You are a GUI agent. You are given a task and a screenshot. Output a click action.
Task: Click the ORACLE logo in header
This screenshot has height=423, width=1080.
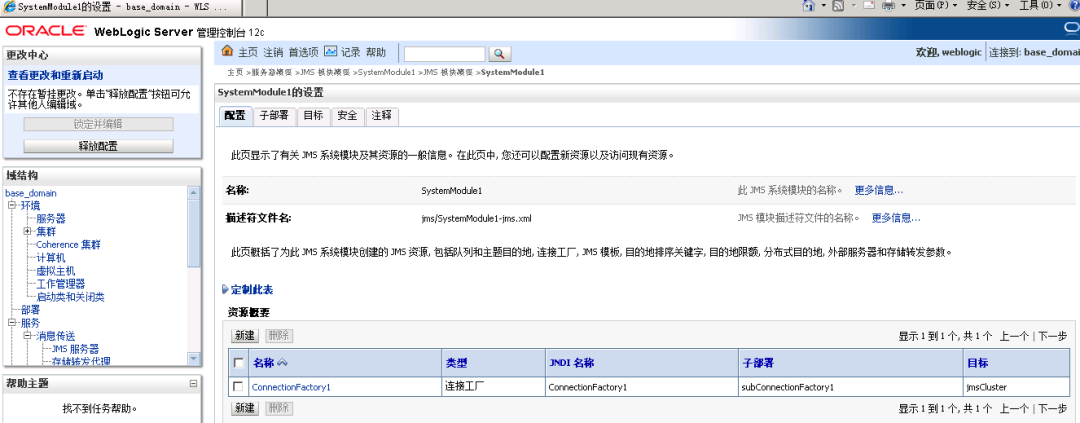[x=45, y=31]
